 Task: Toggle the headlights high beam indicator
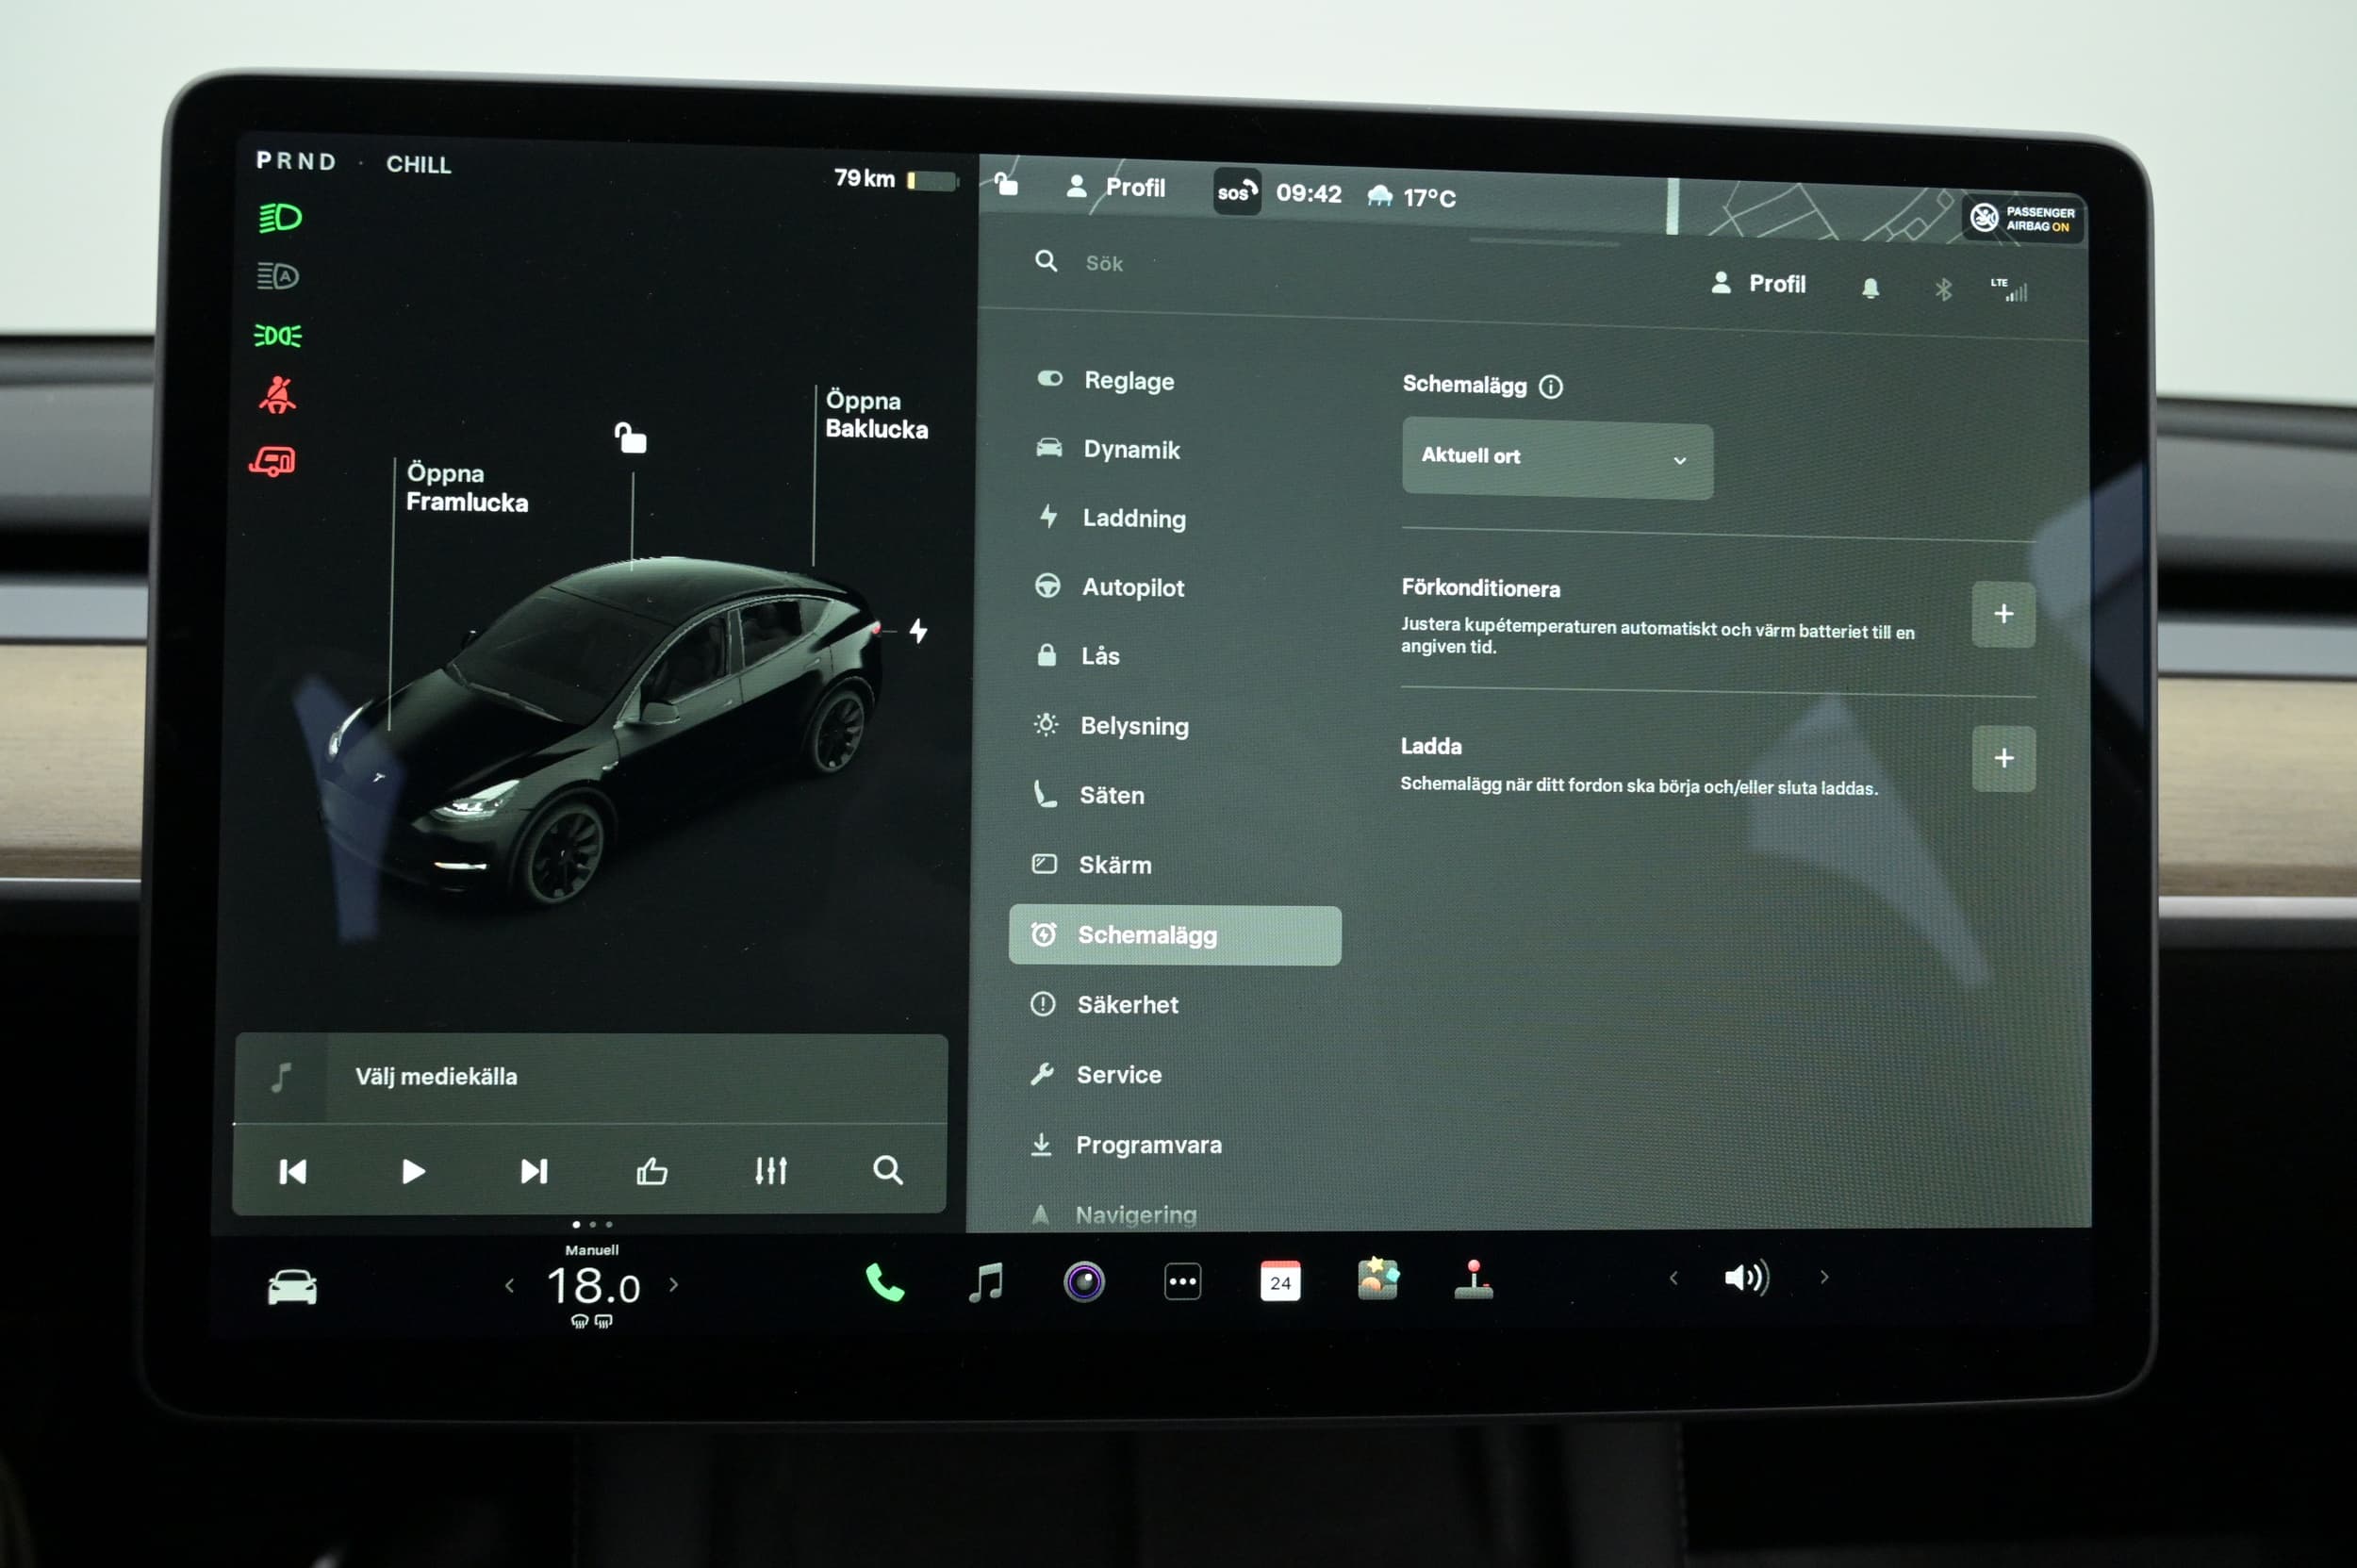tap(280, 218)
